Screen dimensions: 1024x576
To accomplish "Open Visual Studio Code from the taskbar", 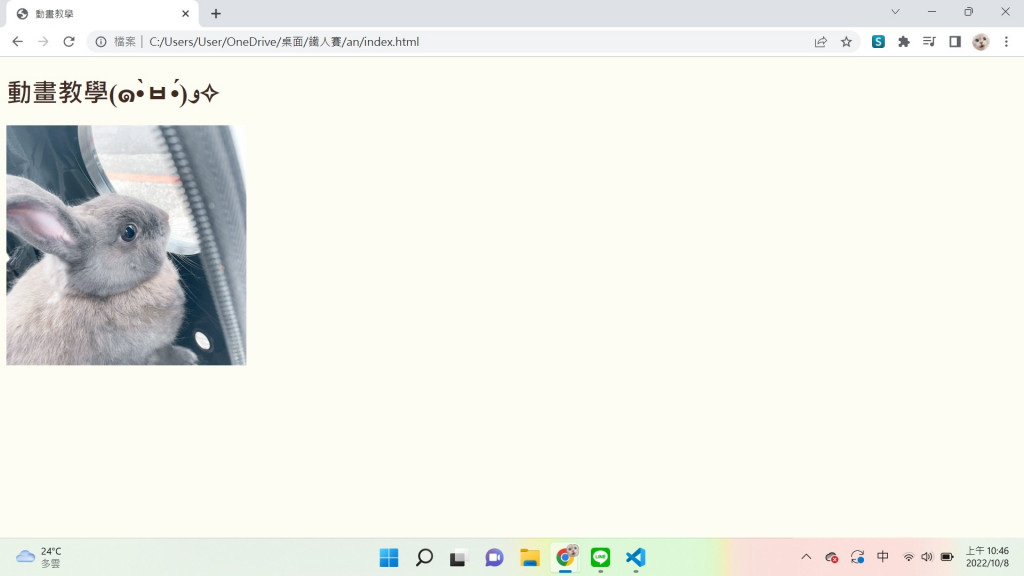I will click(635, 557).
